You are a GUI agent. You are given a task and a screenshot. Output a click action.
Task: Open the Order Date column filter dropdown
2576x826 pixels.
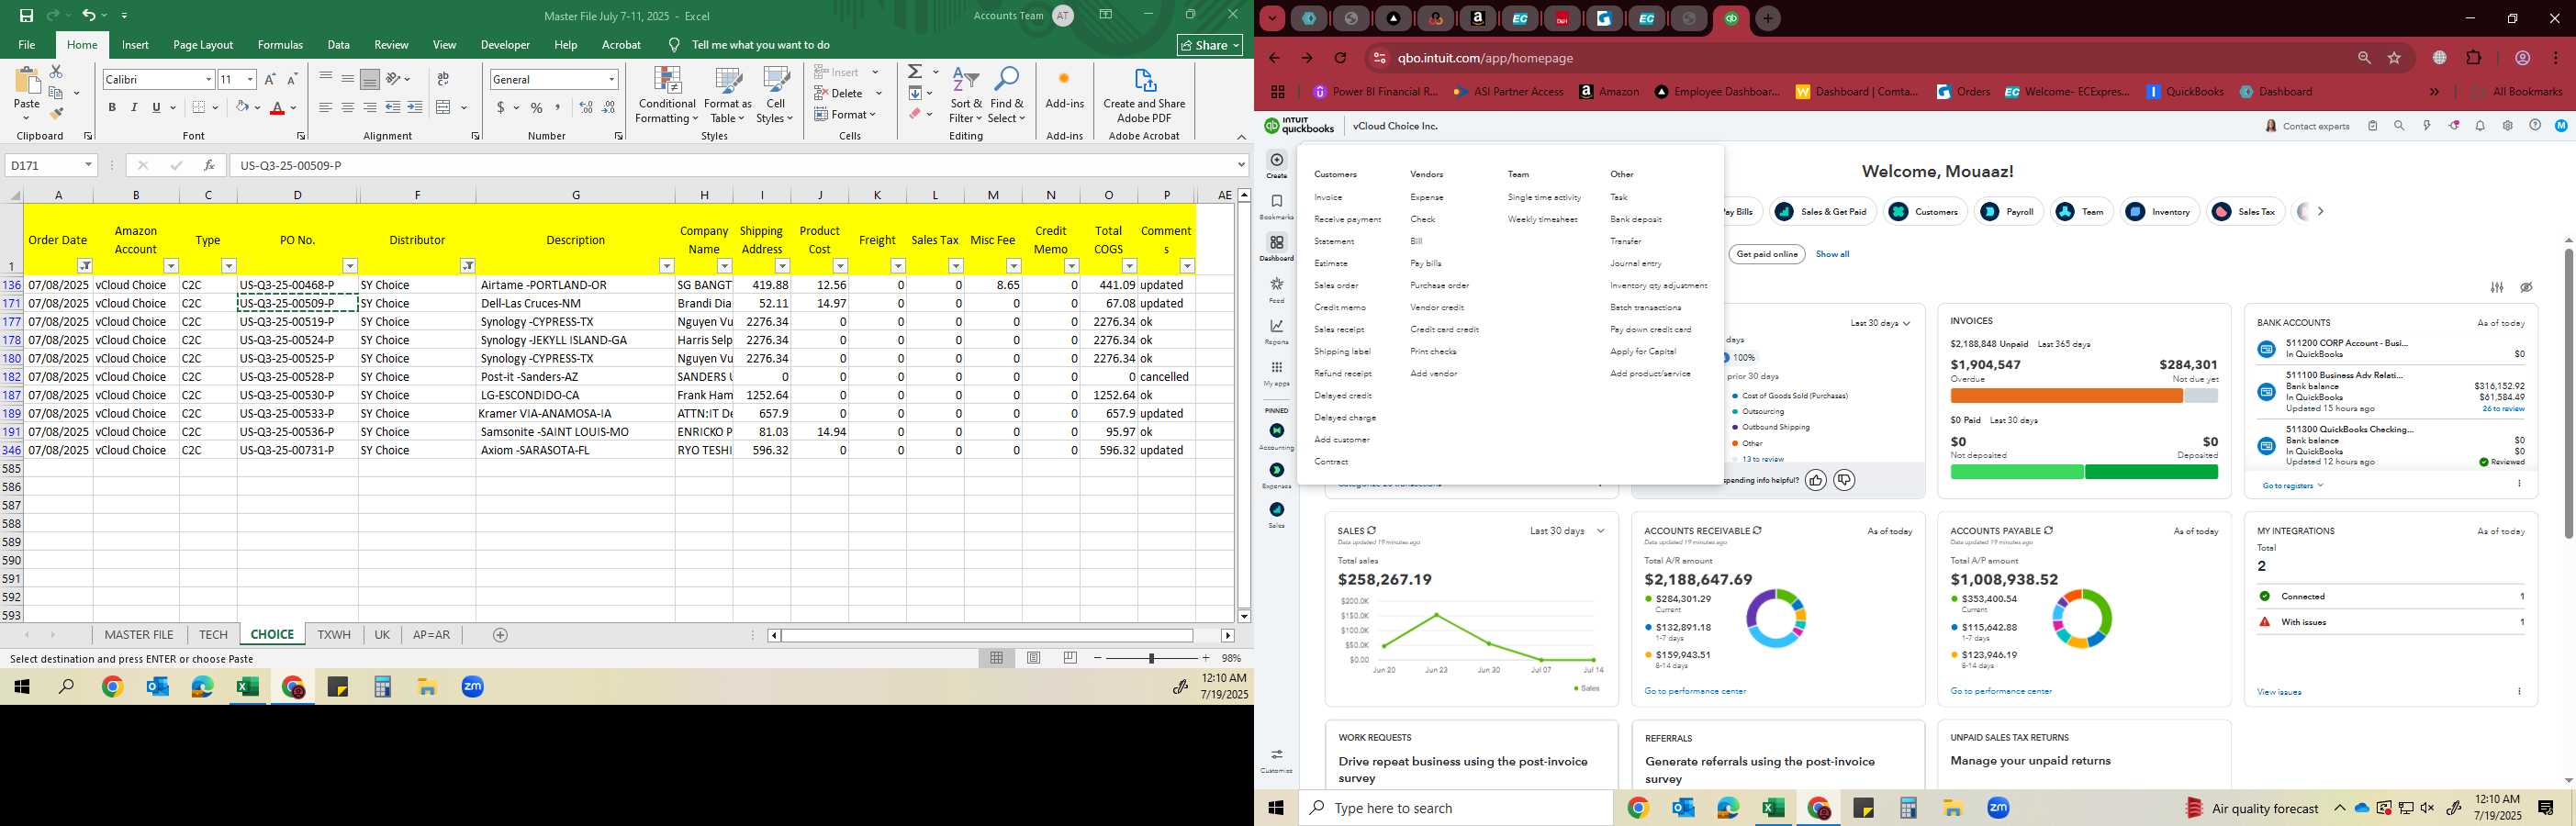click(x=85, y=266)
